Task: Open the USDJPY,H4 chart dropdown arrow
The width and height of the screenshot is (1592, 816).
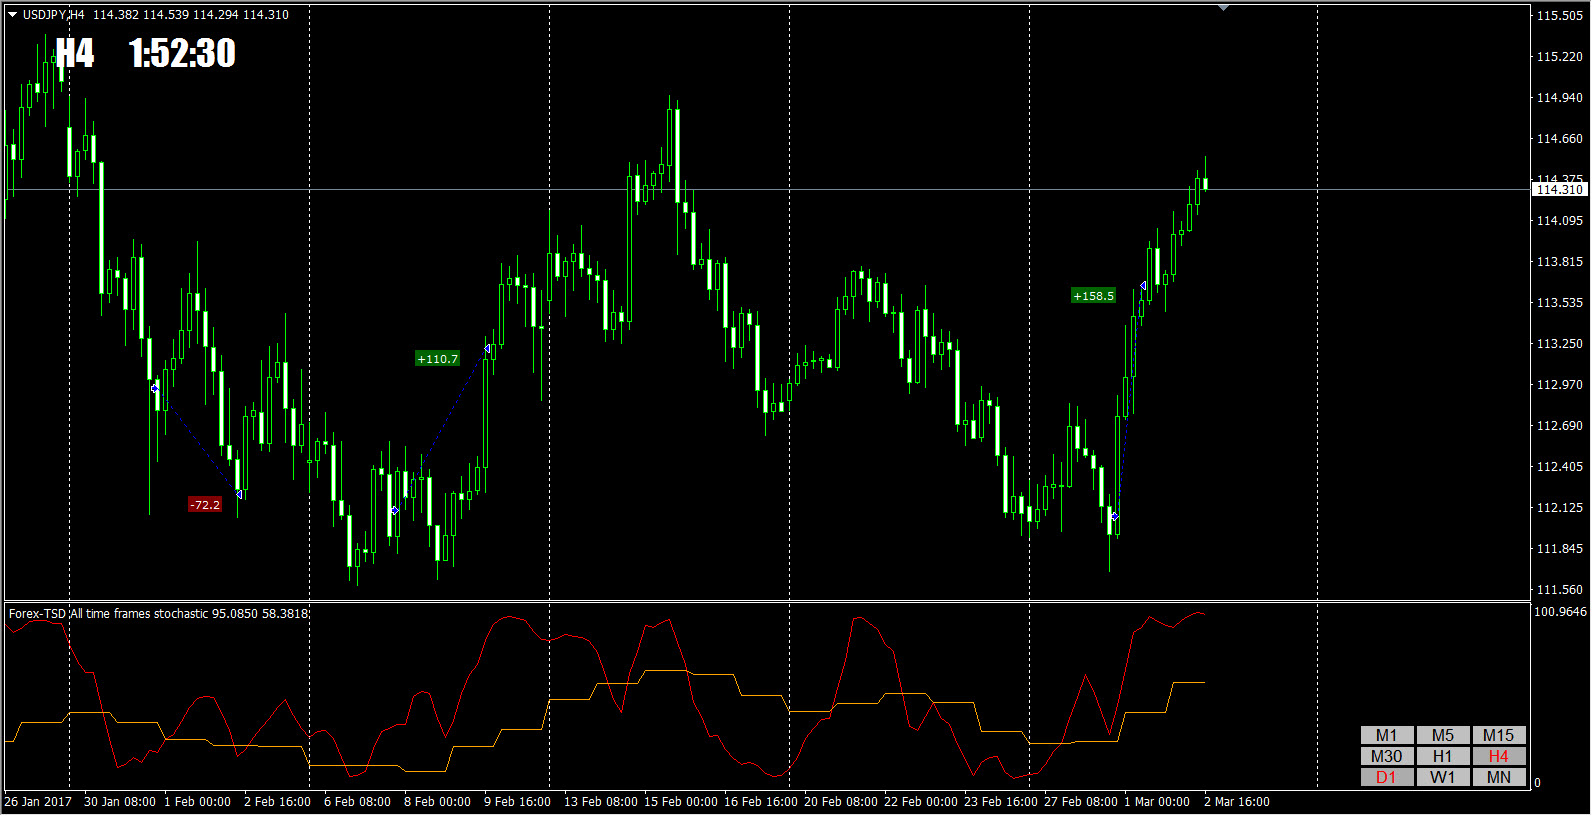Action: pyautogui.click(x=13, y=15)
